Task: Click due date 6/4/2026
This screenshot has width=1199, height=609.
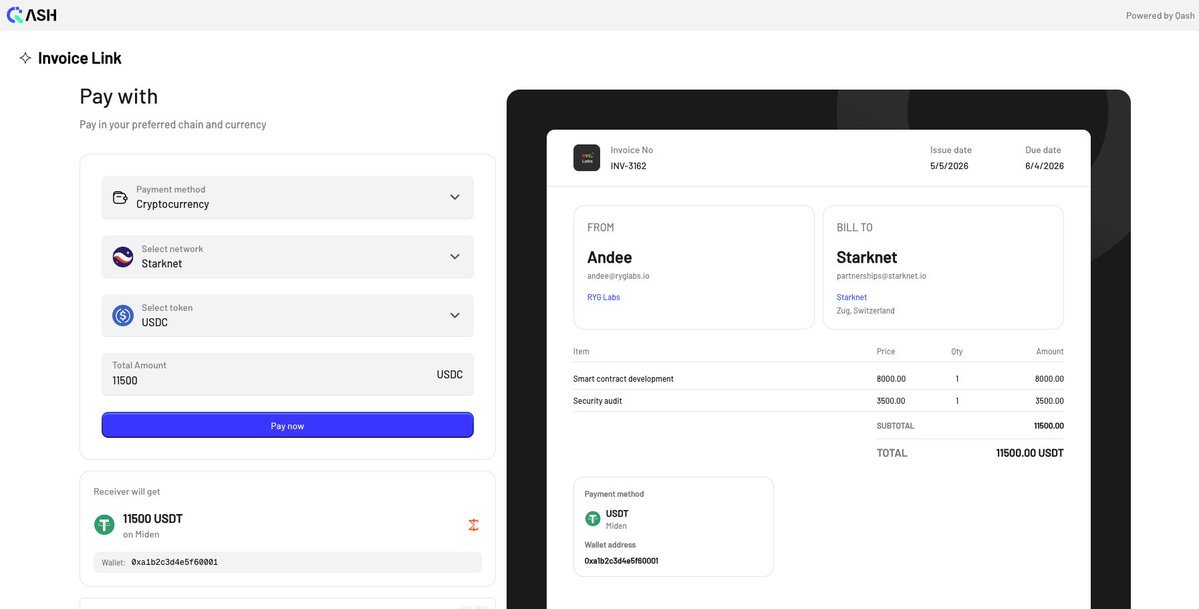Action: point(1045,165)
